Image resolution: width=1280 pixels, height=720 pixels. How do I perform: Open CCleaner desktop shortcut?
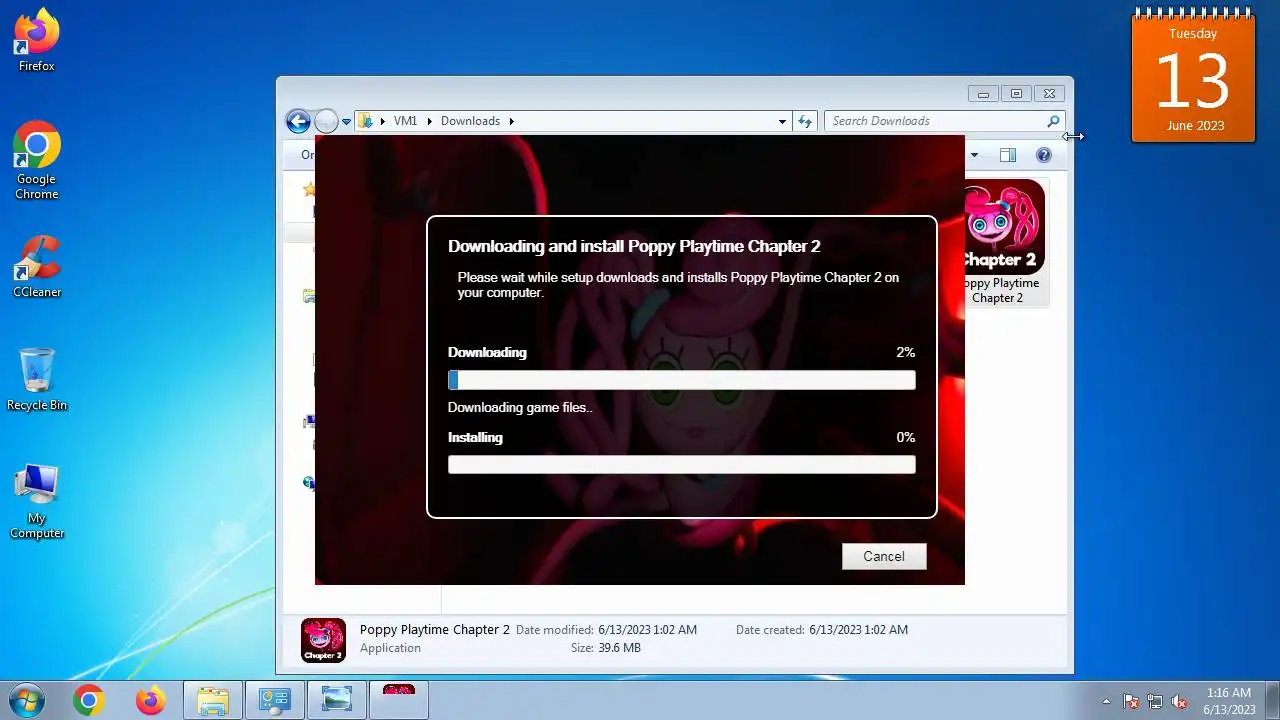[x=37, y=266]
